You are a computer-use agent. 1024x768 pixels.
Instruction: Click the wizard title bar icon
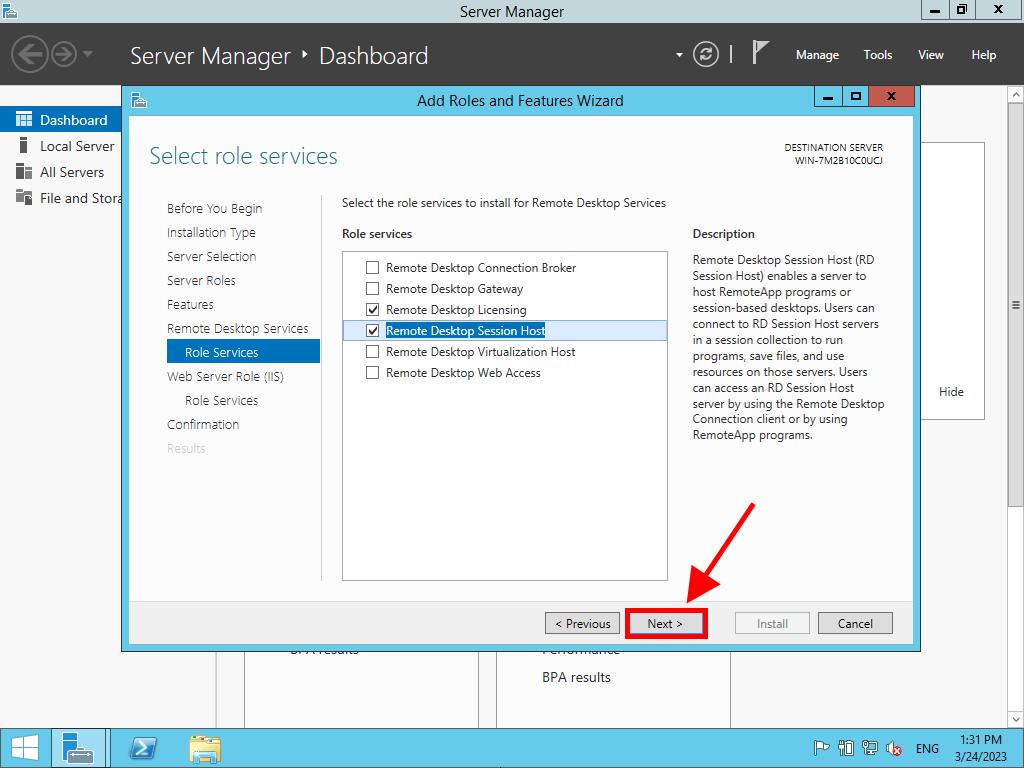tap(139, 100)
